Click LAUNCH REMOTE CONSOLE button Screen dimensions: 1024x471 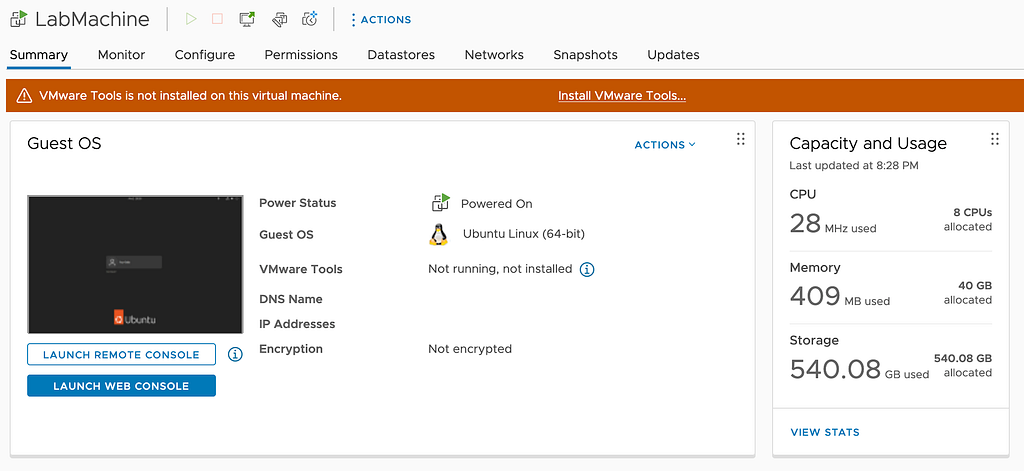121,355
